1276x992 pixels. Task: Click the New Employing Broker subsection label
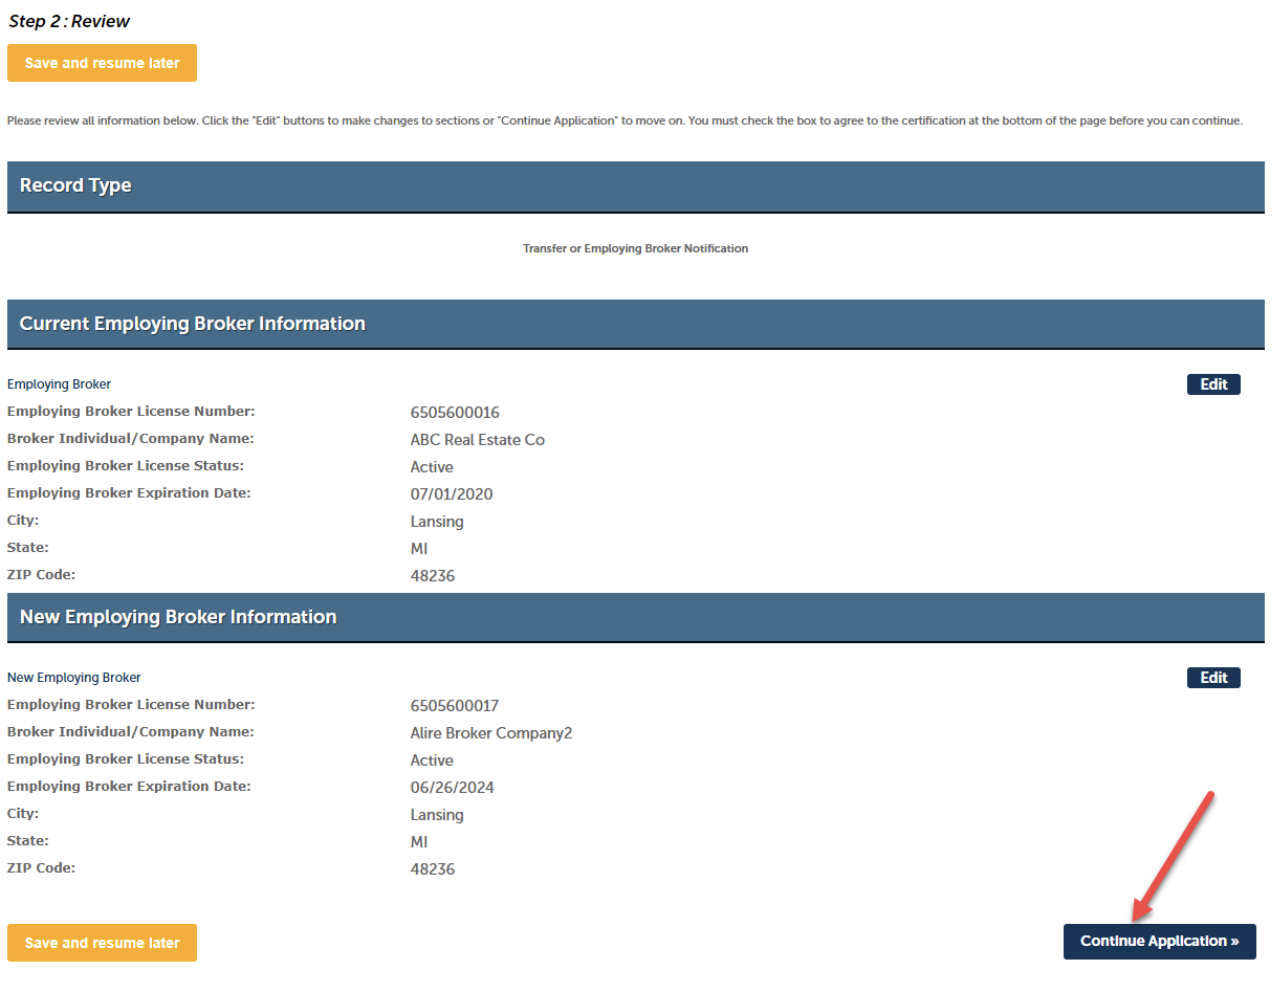tap(74, 678)
